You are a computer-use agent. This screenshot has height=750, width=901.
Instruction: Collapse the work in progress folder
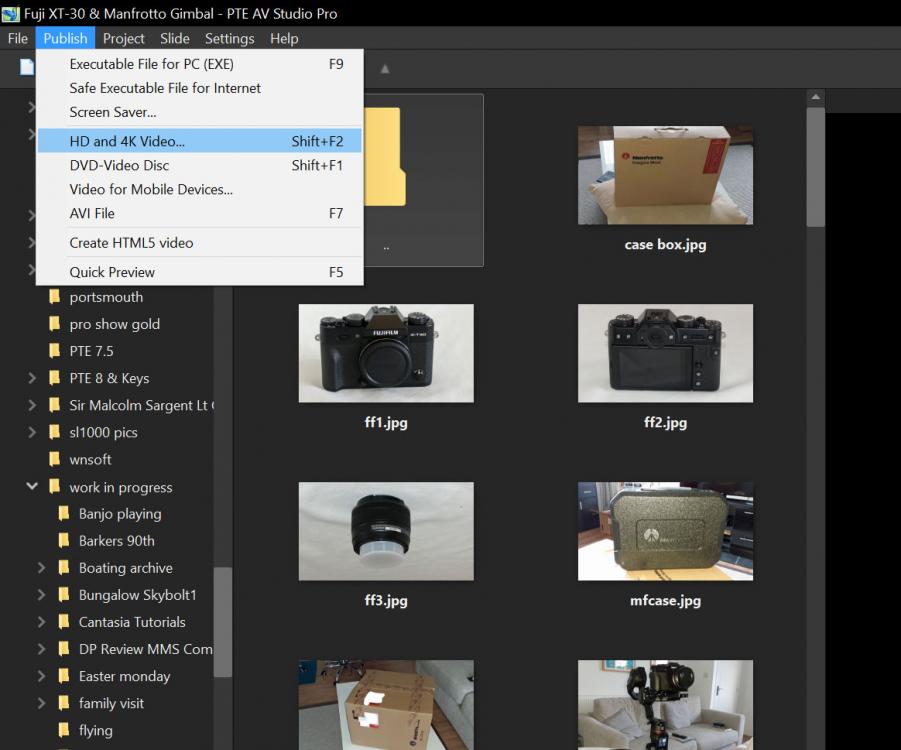(x=32, y=487)
